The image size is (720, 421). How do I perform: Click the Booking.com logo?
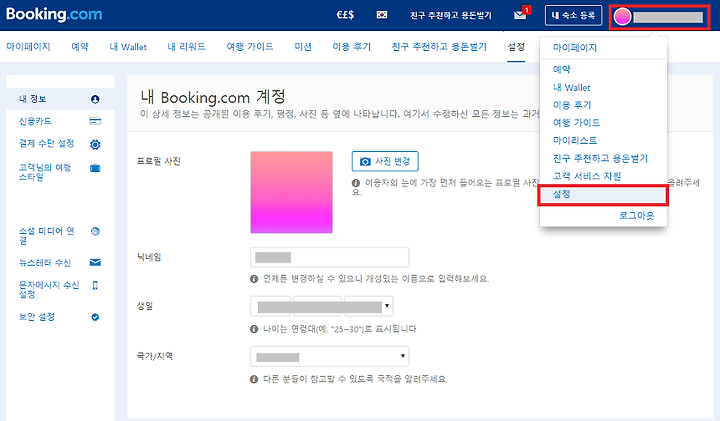[54, 14]
